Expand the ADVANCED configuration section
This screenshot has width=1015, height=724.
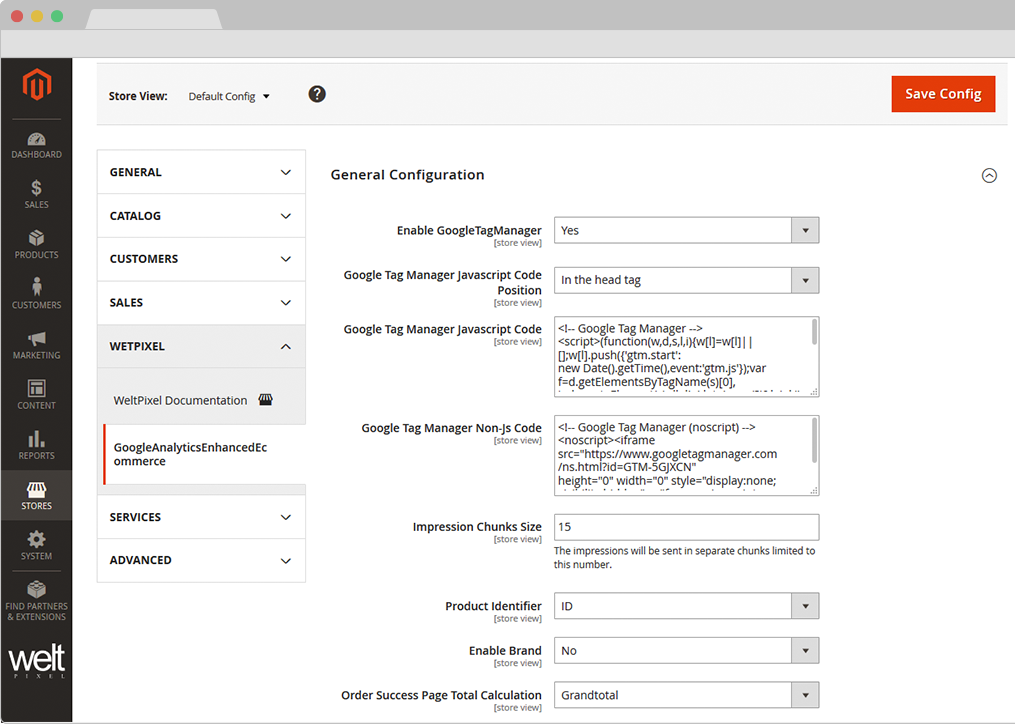[x=200, y=560]
